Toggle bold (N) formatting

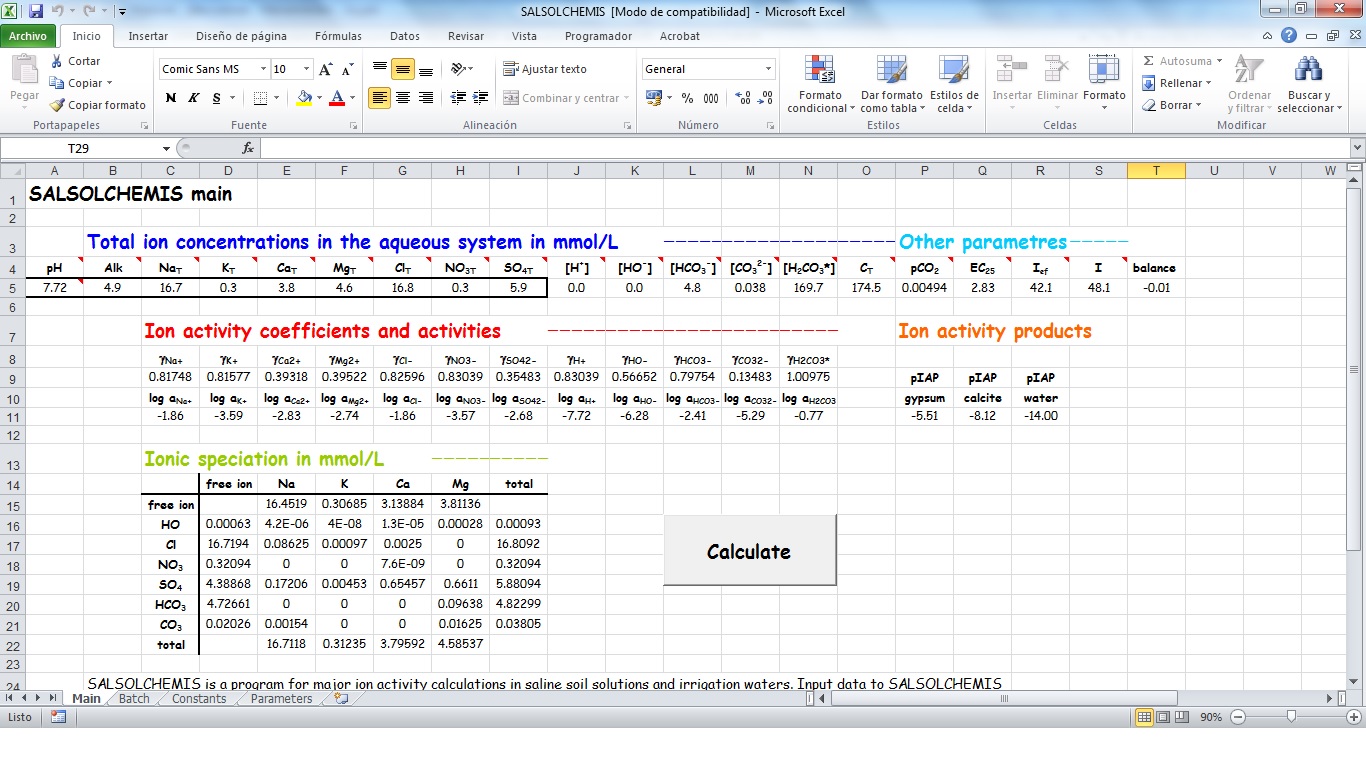171,98
